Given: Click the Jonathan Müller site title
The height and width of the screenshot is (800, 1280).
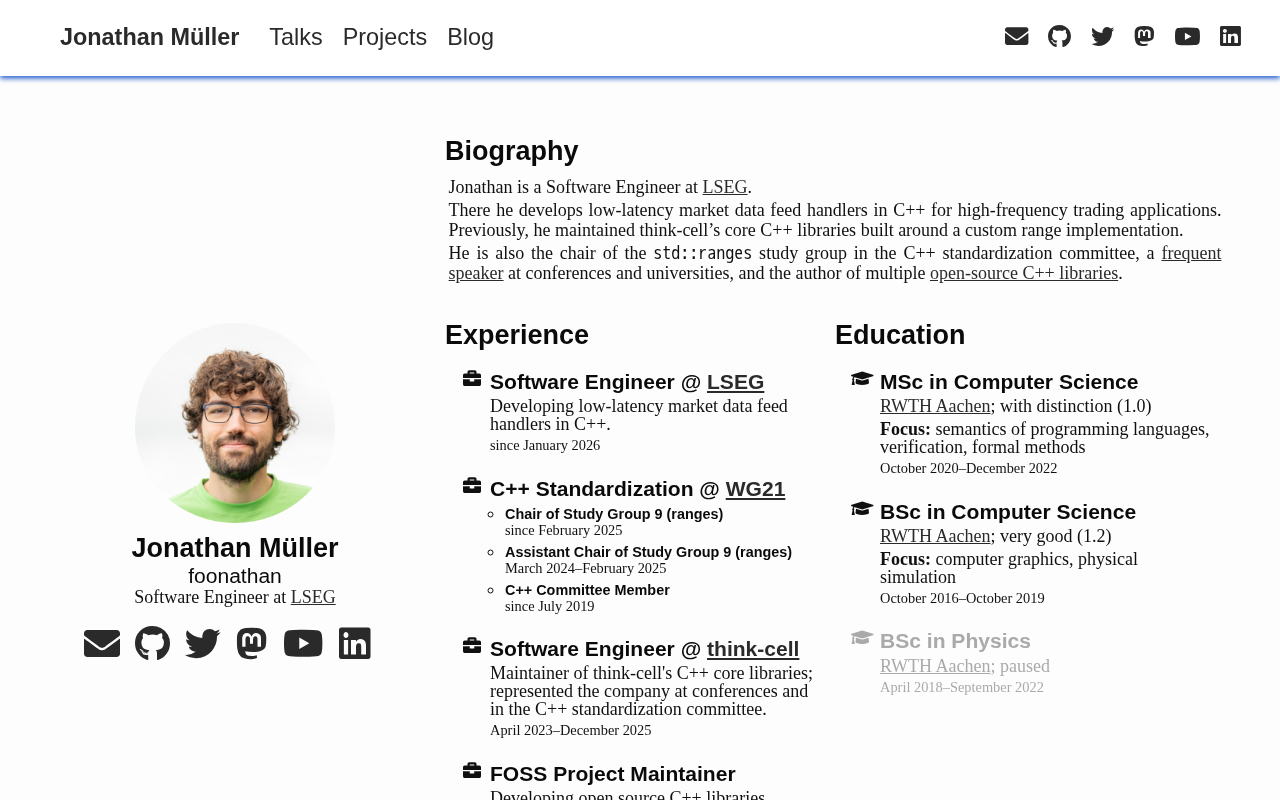Looking at the screenshot, I should [150, 37].
